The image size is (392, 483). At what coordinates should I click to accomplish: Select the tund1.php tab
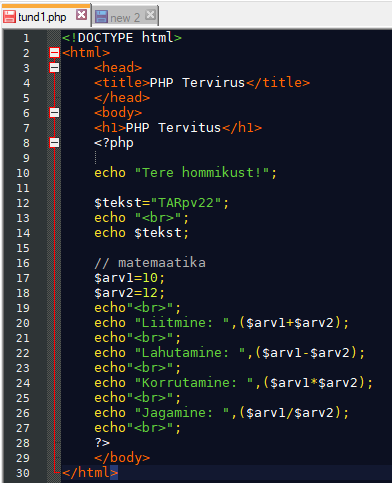click(x=46, y=16)
